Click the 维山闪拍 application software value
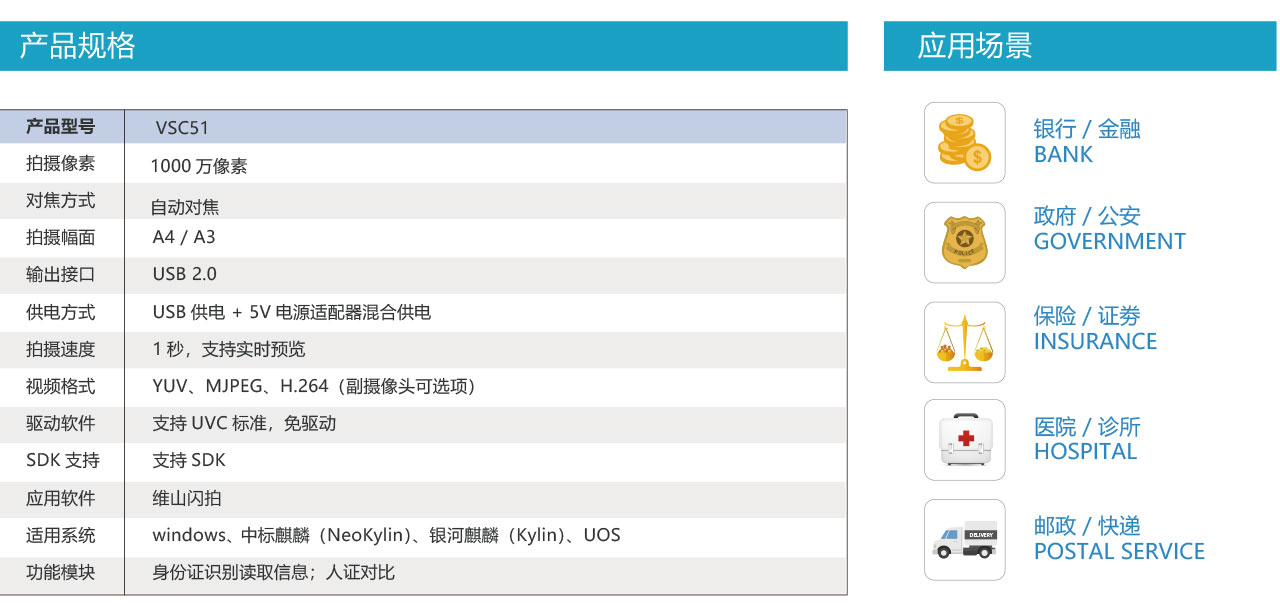This screenshot has width=1280, height=615. (x=187, y=498)
